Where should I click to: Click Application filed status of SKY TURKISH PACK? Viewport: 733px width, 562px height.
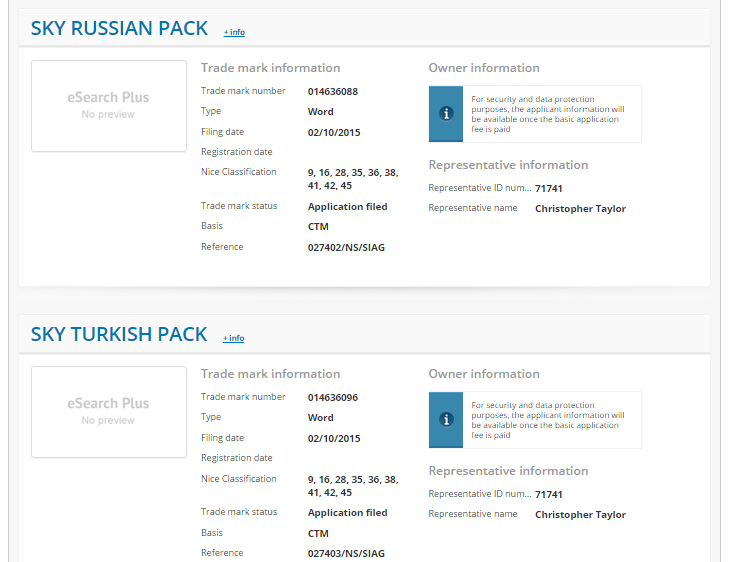tap(348, 513)
